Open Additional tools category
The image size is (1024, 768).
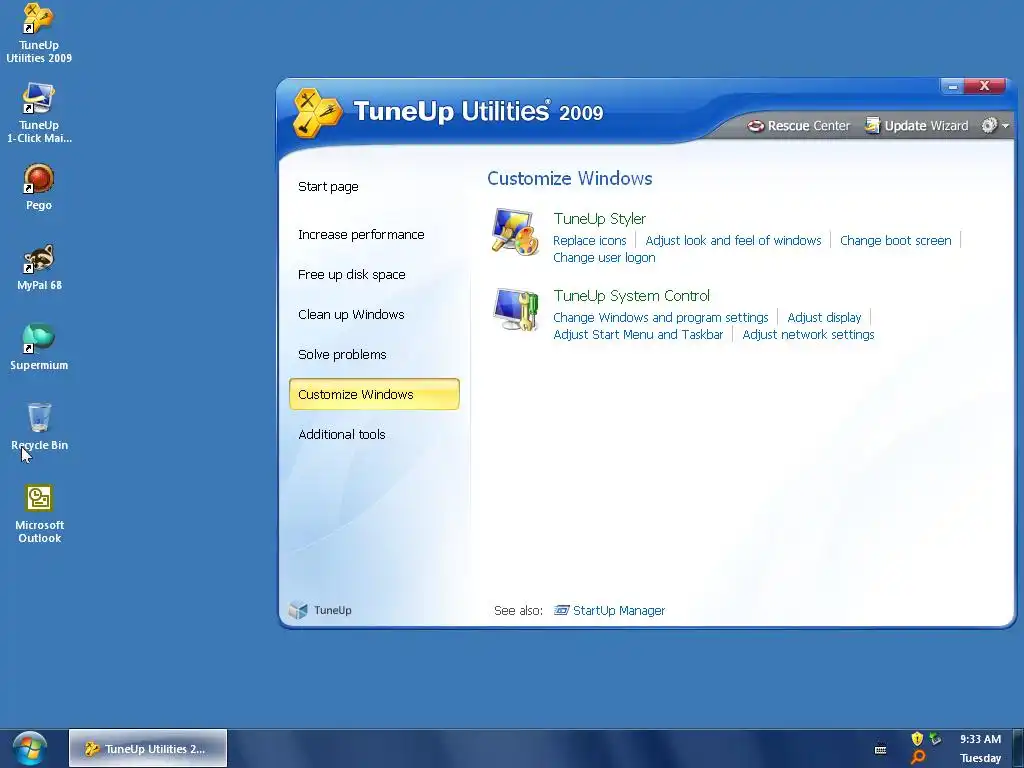coord(342,434)
